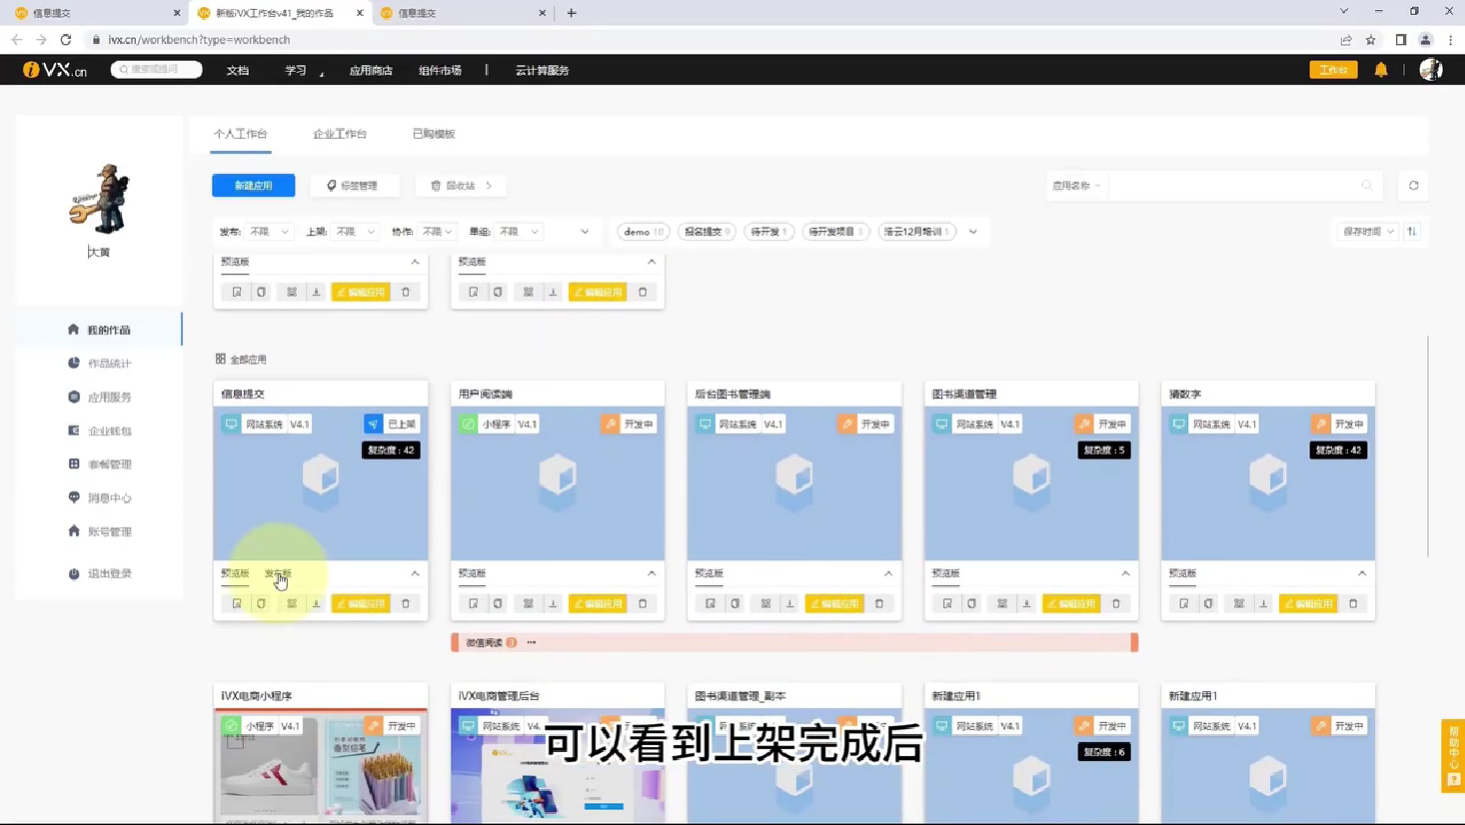
Task: Expand more filters chevron after 单组
Action: 585,231
